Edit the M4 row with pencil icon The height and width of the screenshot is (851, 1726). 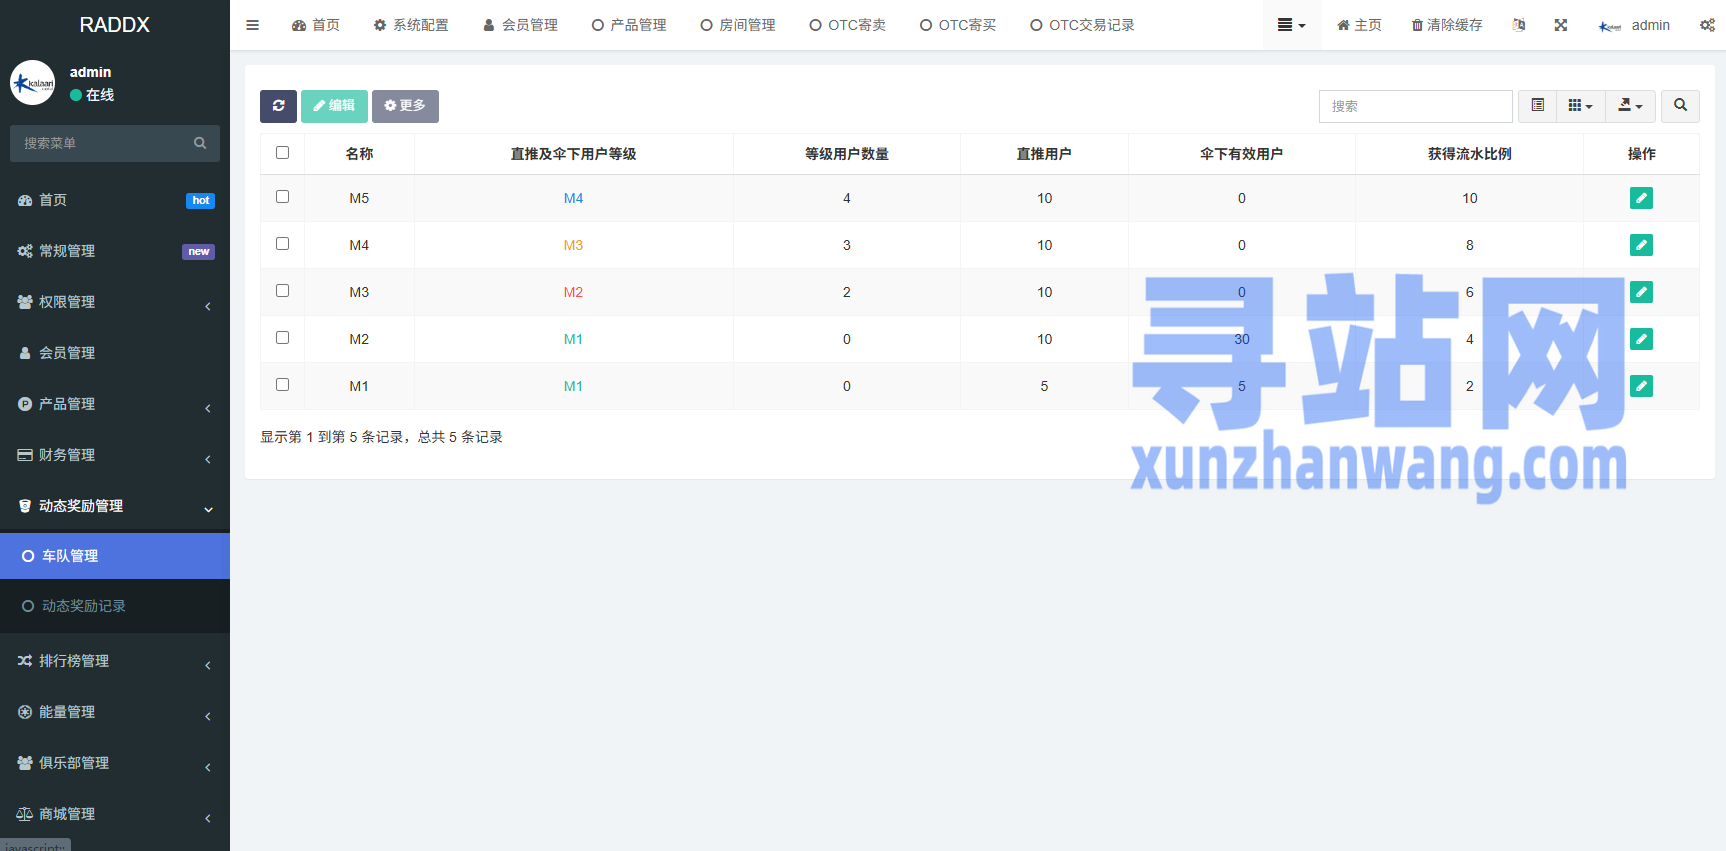point(1641,245)
